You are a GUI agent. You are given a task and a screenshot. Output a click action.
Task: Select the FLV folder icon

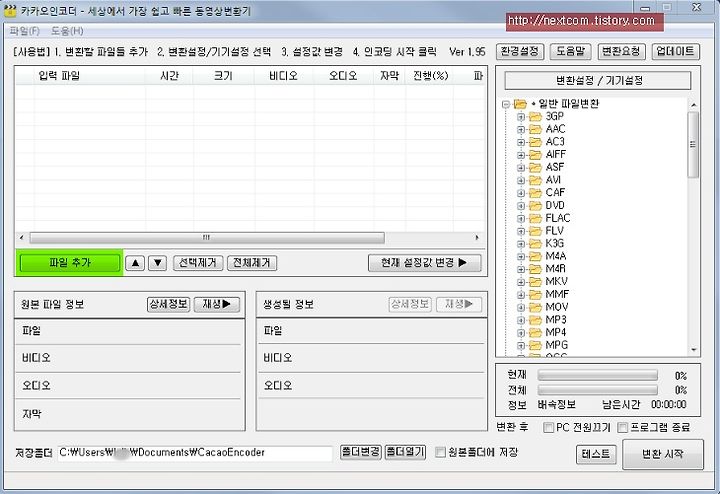point(535,231)
